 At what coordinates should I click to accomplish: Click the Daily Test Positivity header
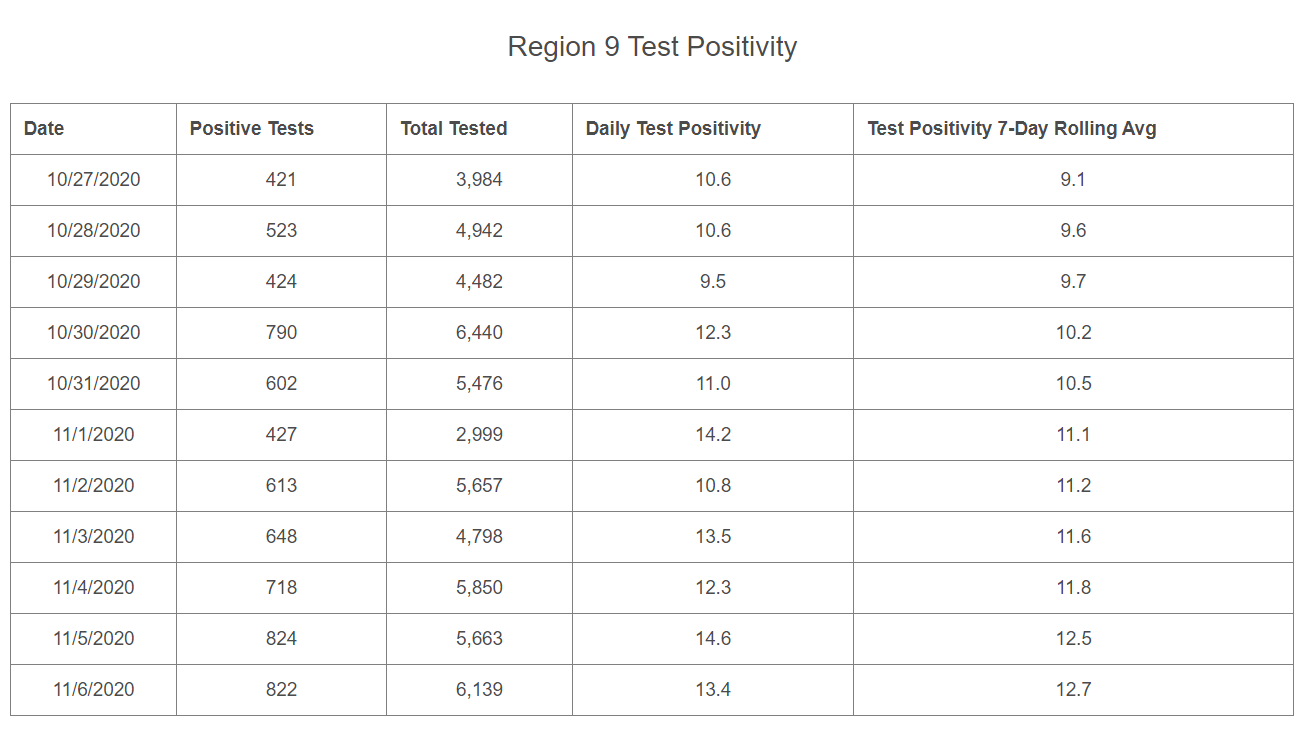(x=673, y=129)
